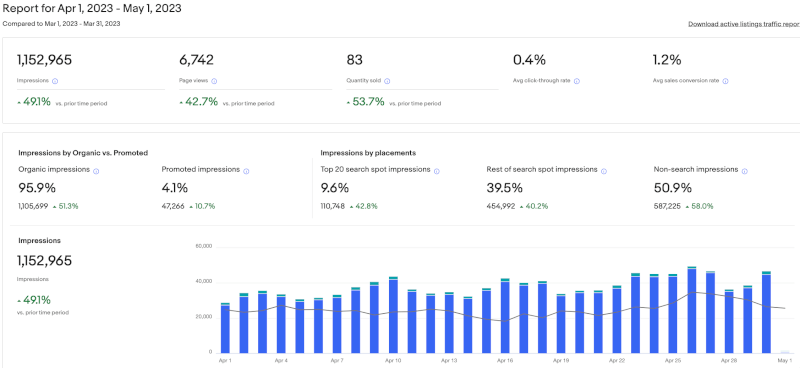Select the Apr 10 impressions bar
This screenshot has width=800, height=368.
393,315
